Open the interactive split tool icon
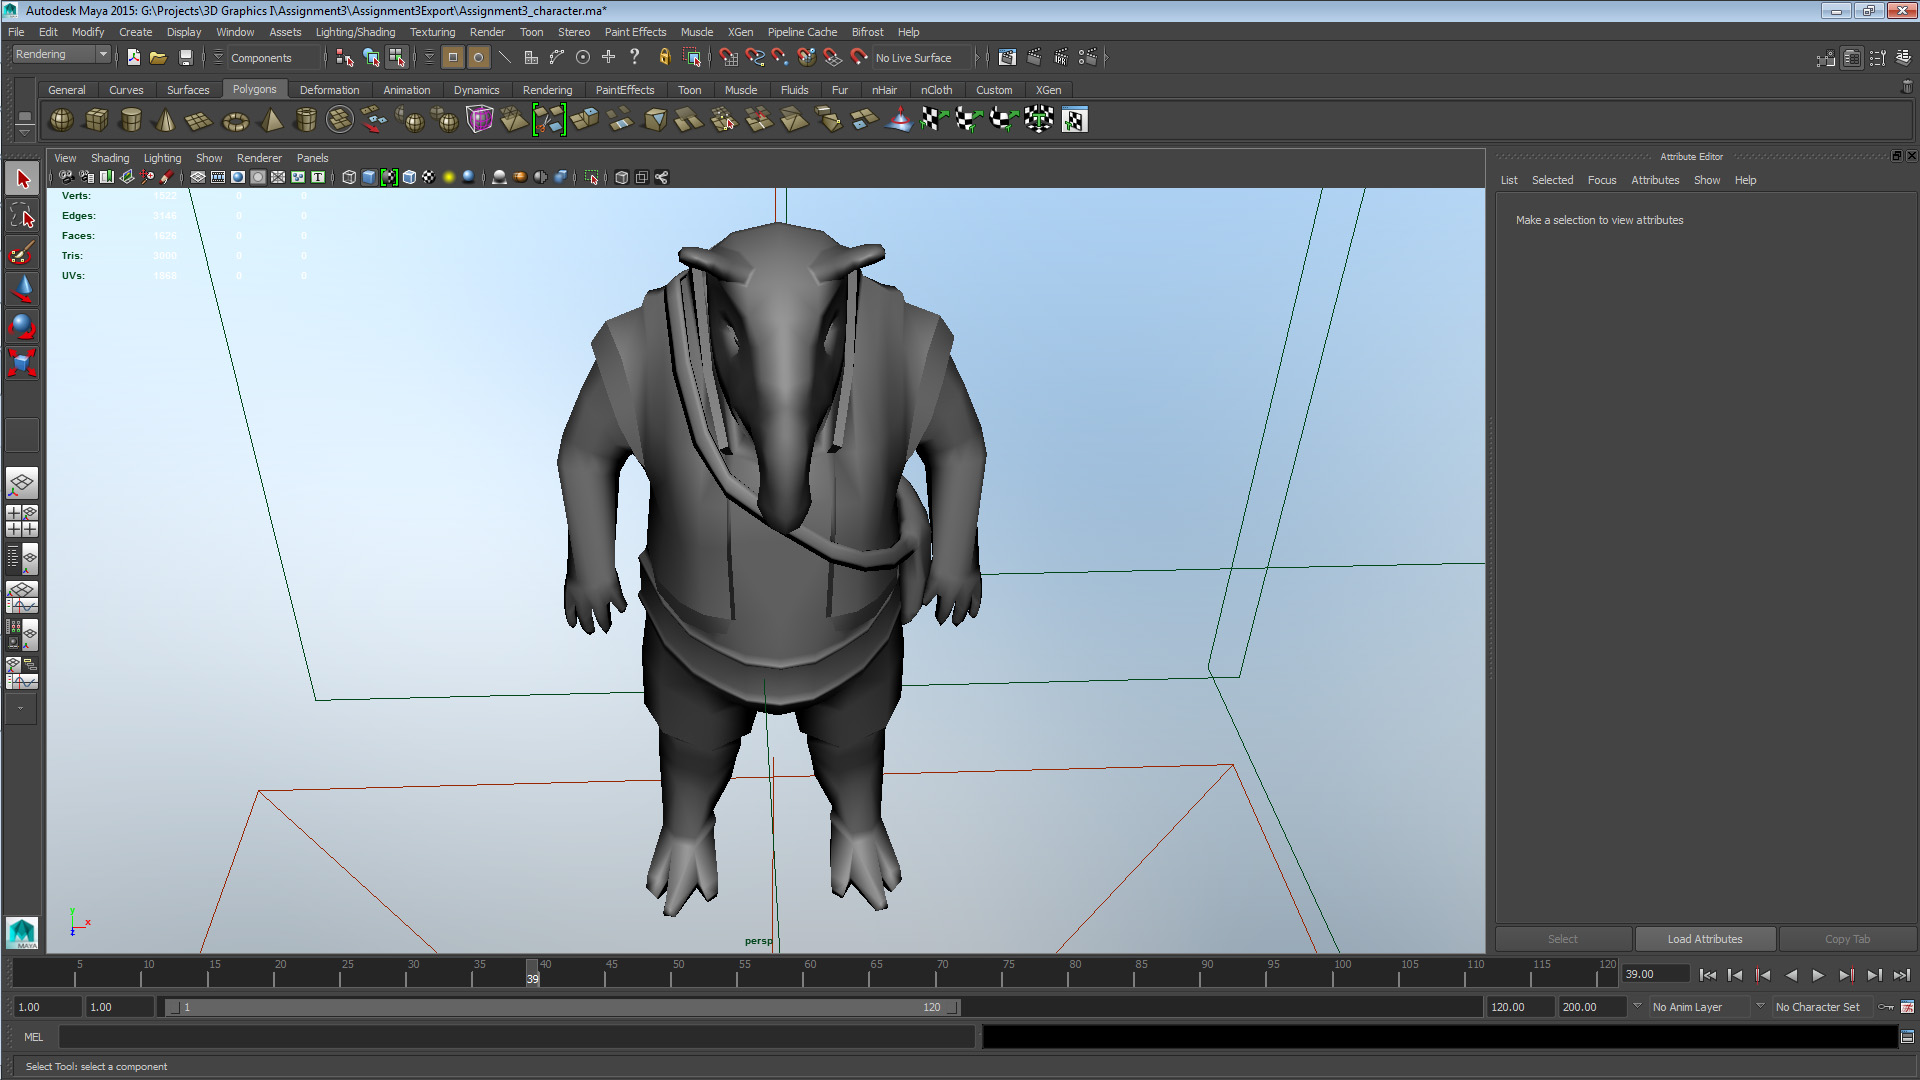 coord(549,120)
